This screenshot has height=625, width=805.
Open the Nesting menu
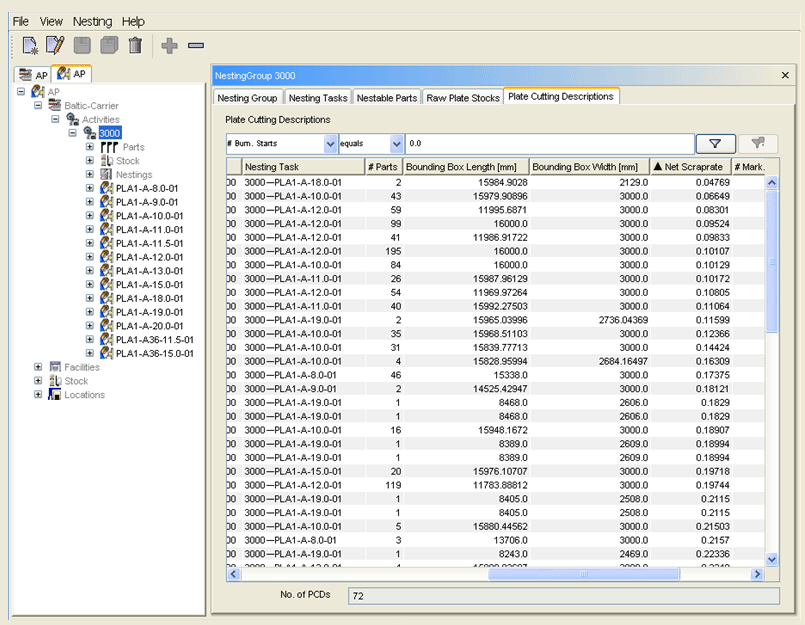[x=92, y=22]
